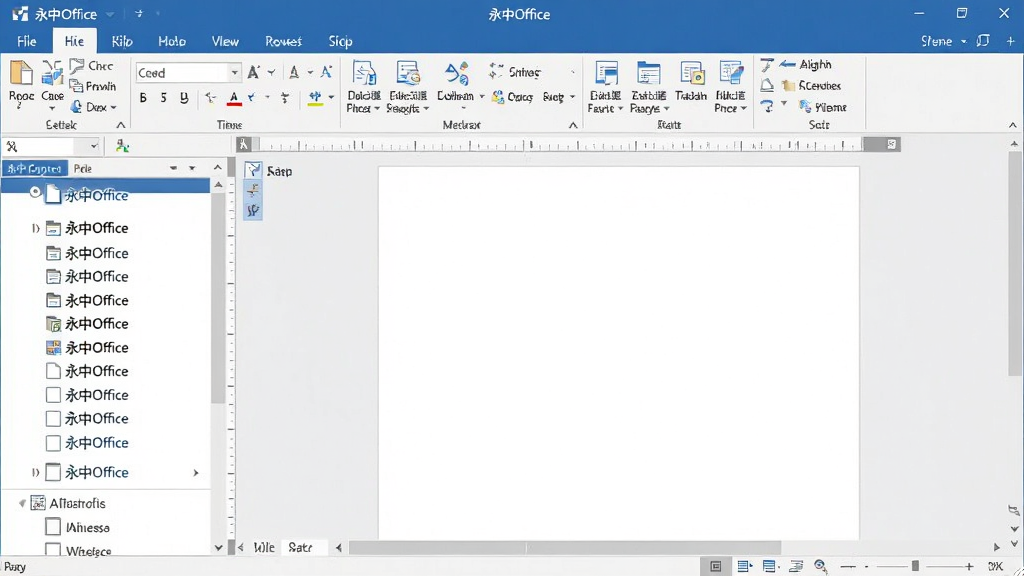Open the name box dropdown below the ribbon
The image size is (1024, 576).
tap(93, 146)
